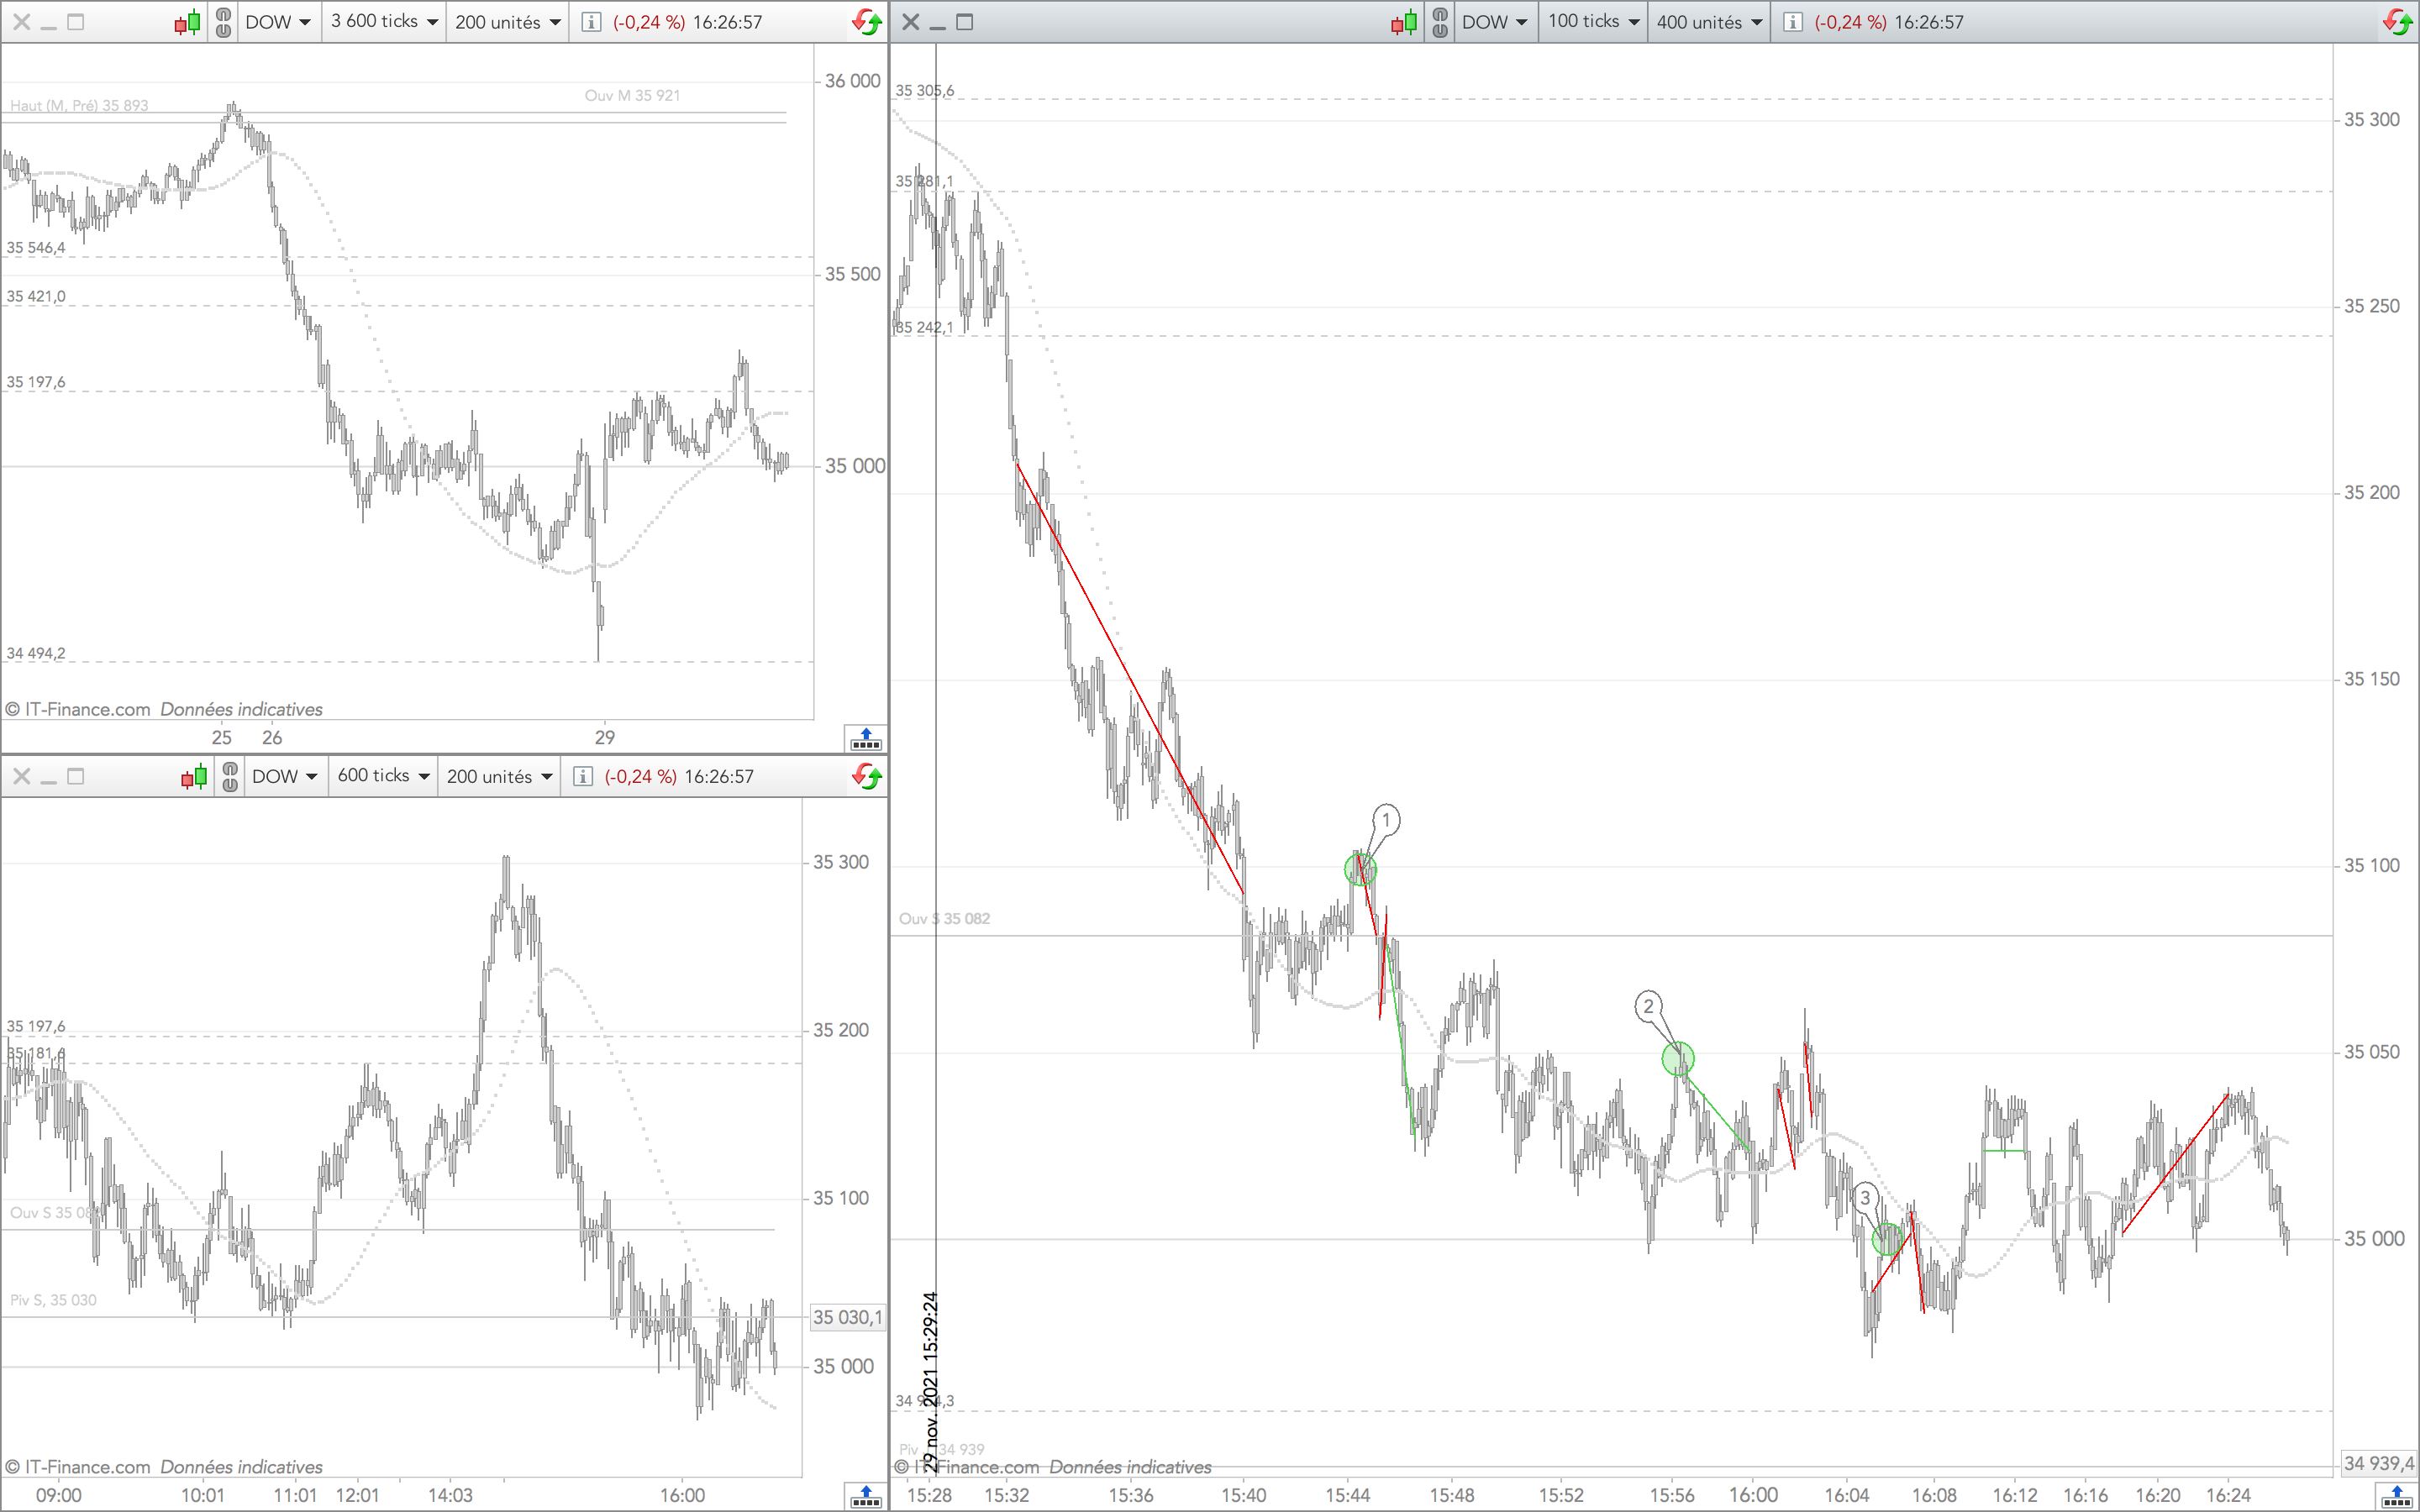The width and height of the screenshot is (2420, 1512).
Task: Click annotation bubble labeled 1
Action: click(1386, 820)
